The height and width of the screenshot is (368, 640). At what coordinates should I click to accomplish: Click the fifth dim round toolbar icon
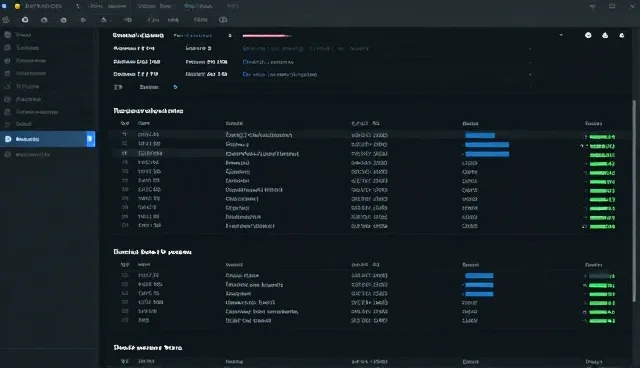pyautogui.click(x=83, y=20)
